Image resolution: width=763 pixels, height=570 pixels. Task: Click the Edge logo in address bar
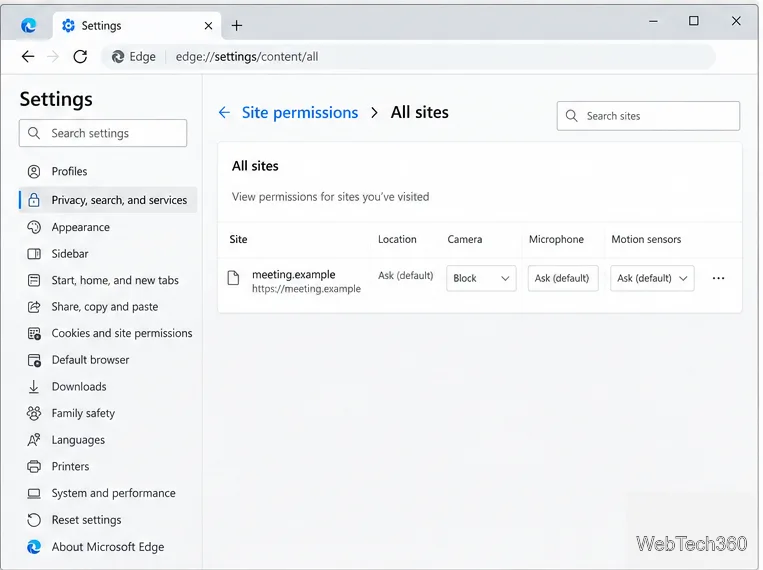pos(118,57)
